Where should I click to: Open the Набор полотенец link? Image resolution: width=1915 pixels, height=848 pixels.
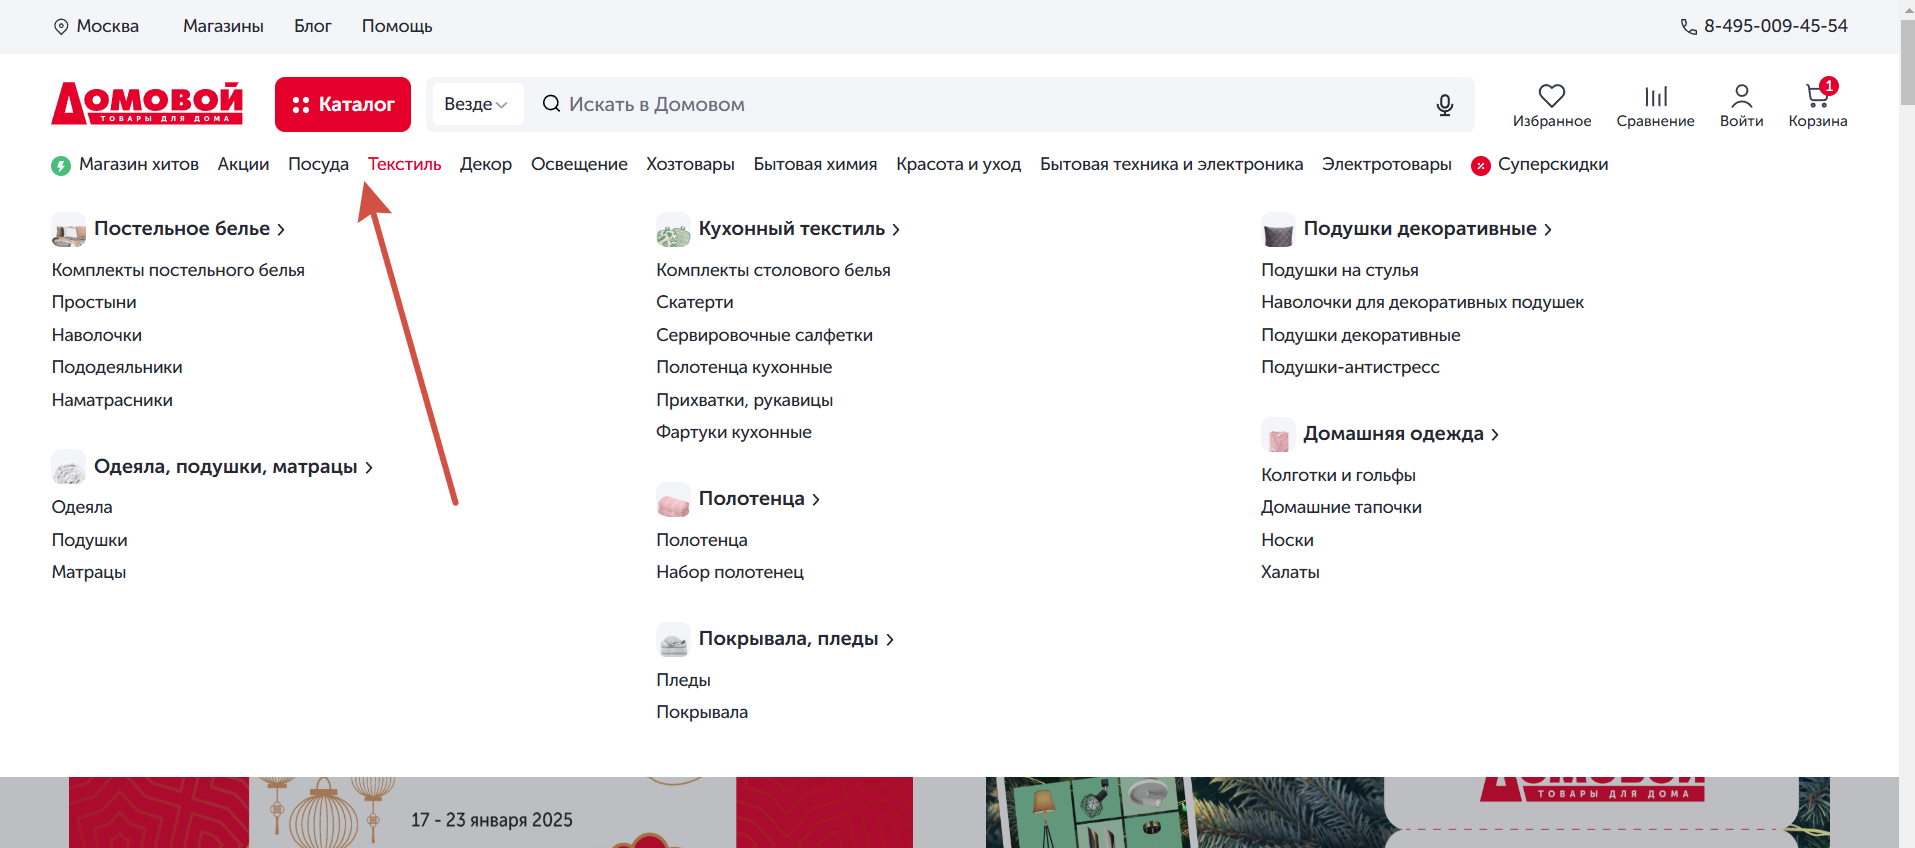click(x=730, y=572)
